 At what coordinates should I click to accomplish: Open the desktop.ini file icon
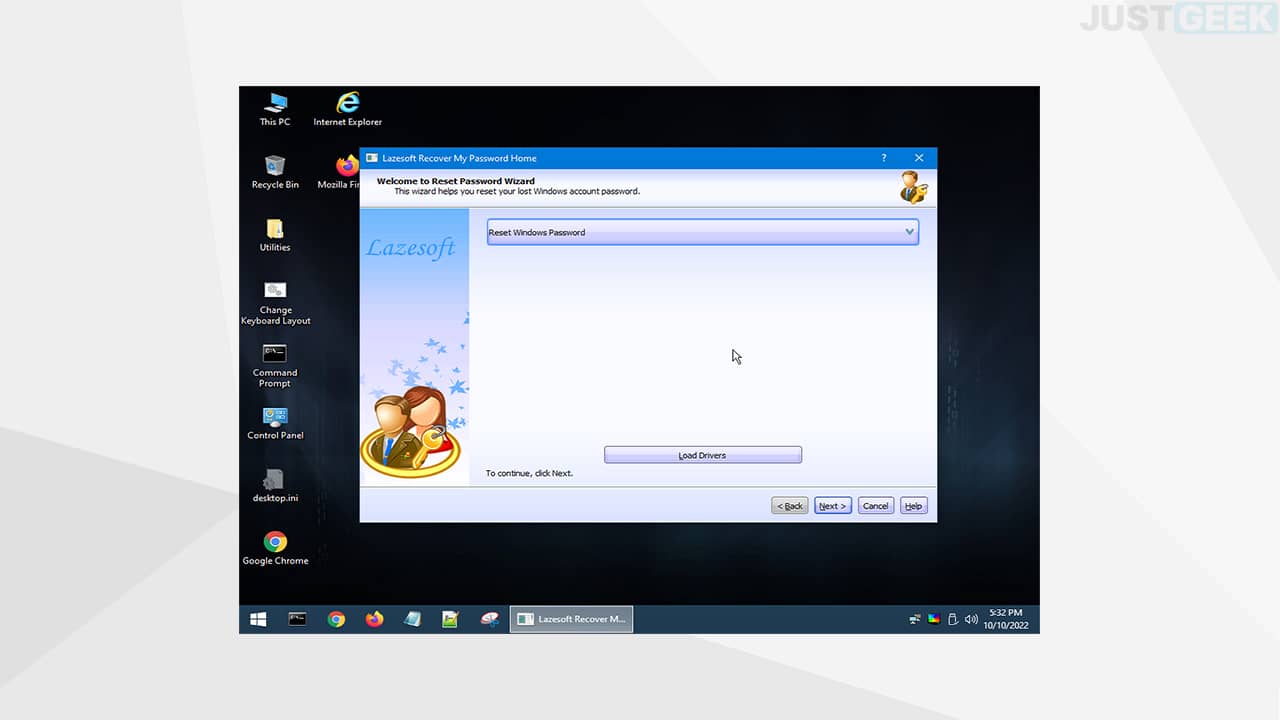[x=275, y=486]
